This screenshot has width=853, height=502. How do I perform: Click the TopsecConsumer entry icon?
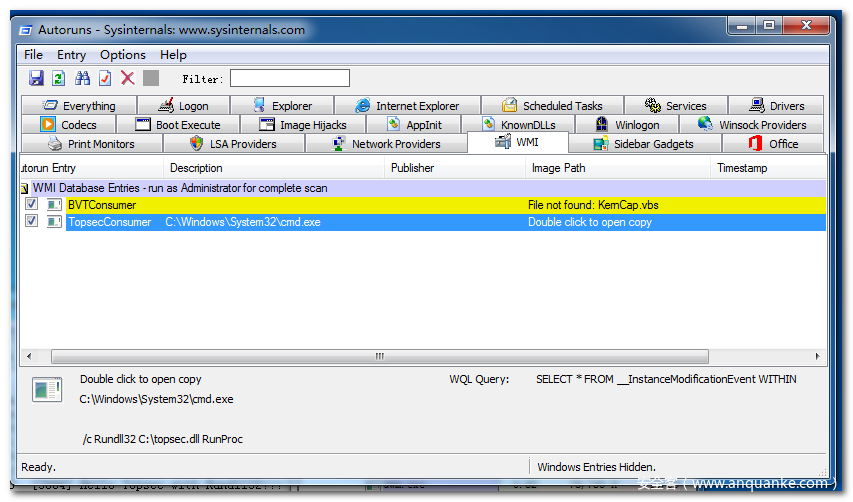tap(49, 222)
